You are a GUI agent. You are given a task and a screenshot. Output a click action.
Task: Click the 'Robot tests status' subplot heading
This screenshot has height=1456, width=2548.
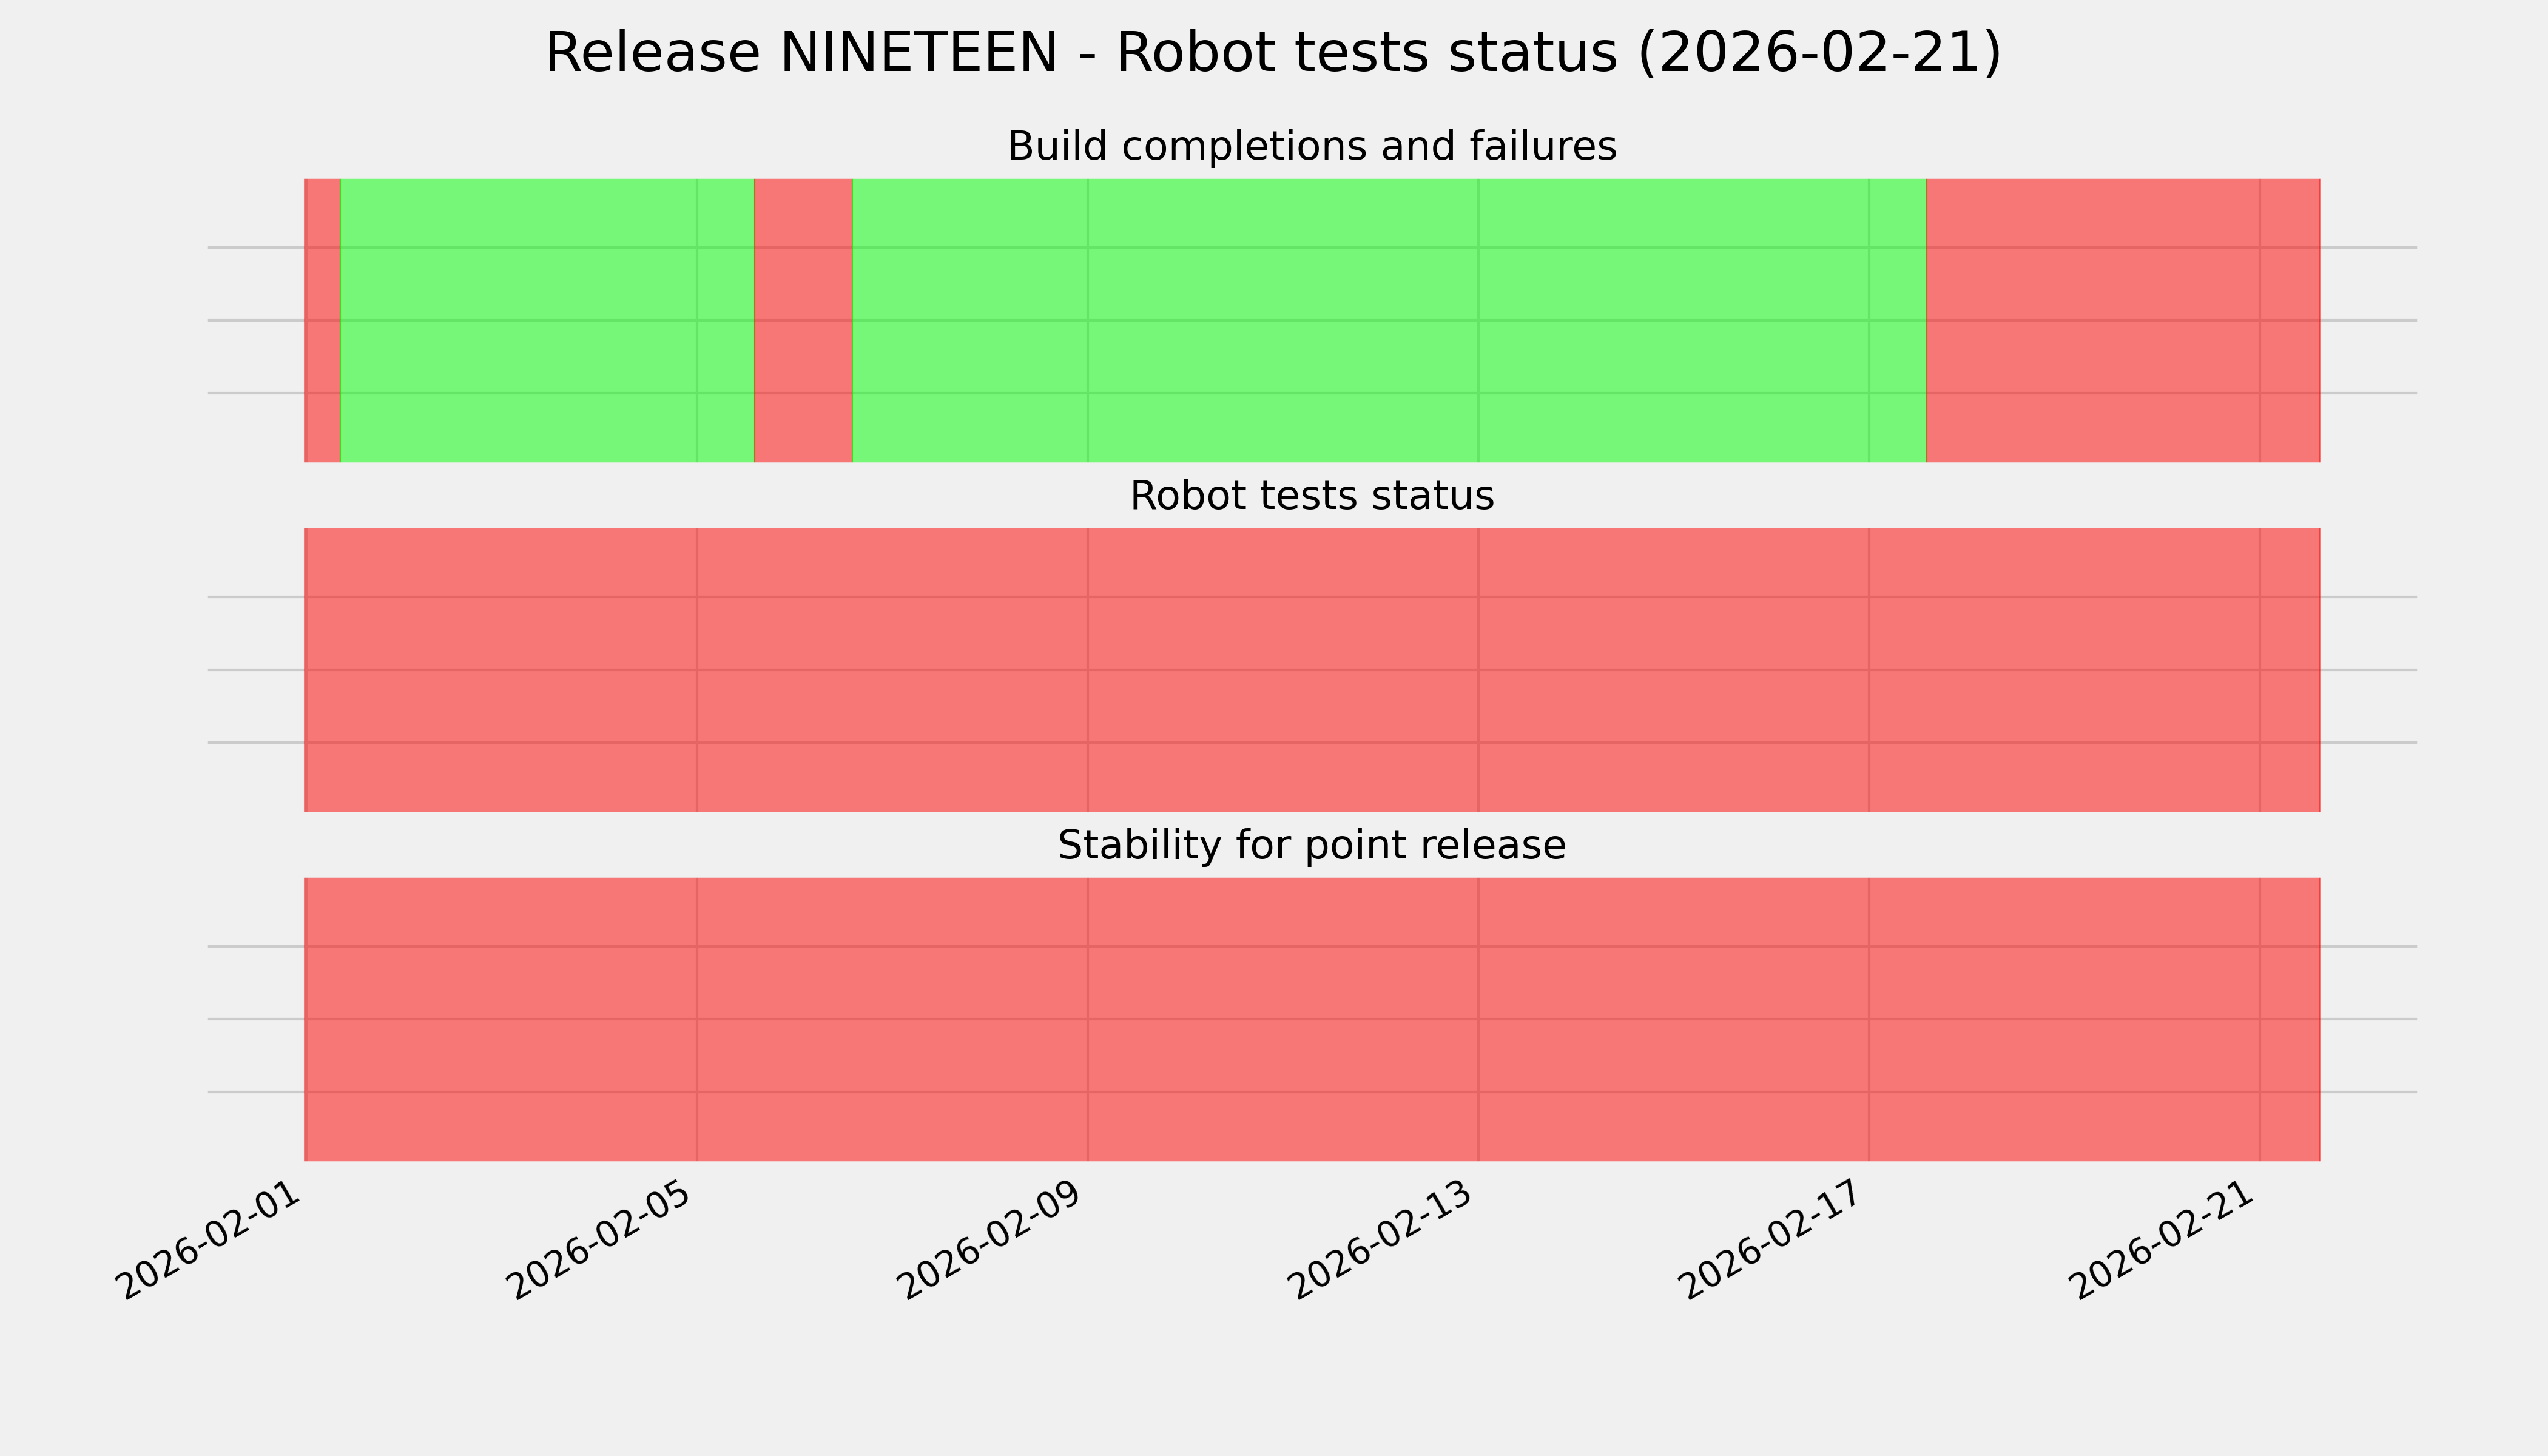1311,496
